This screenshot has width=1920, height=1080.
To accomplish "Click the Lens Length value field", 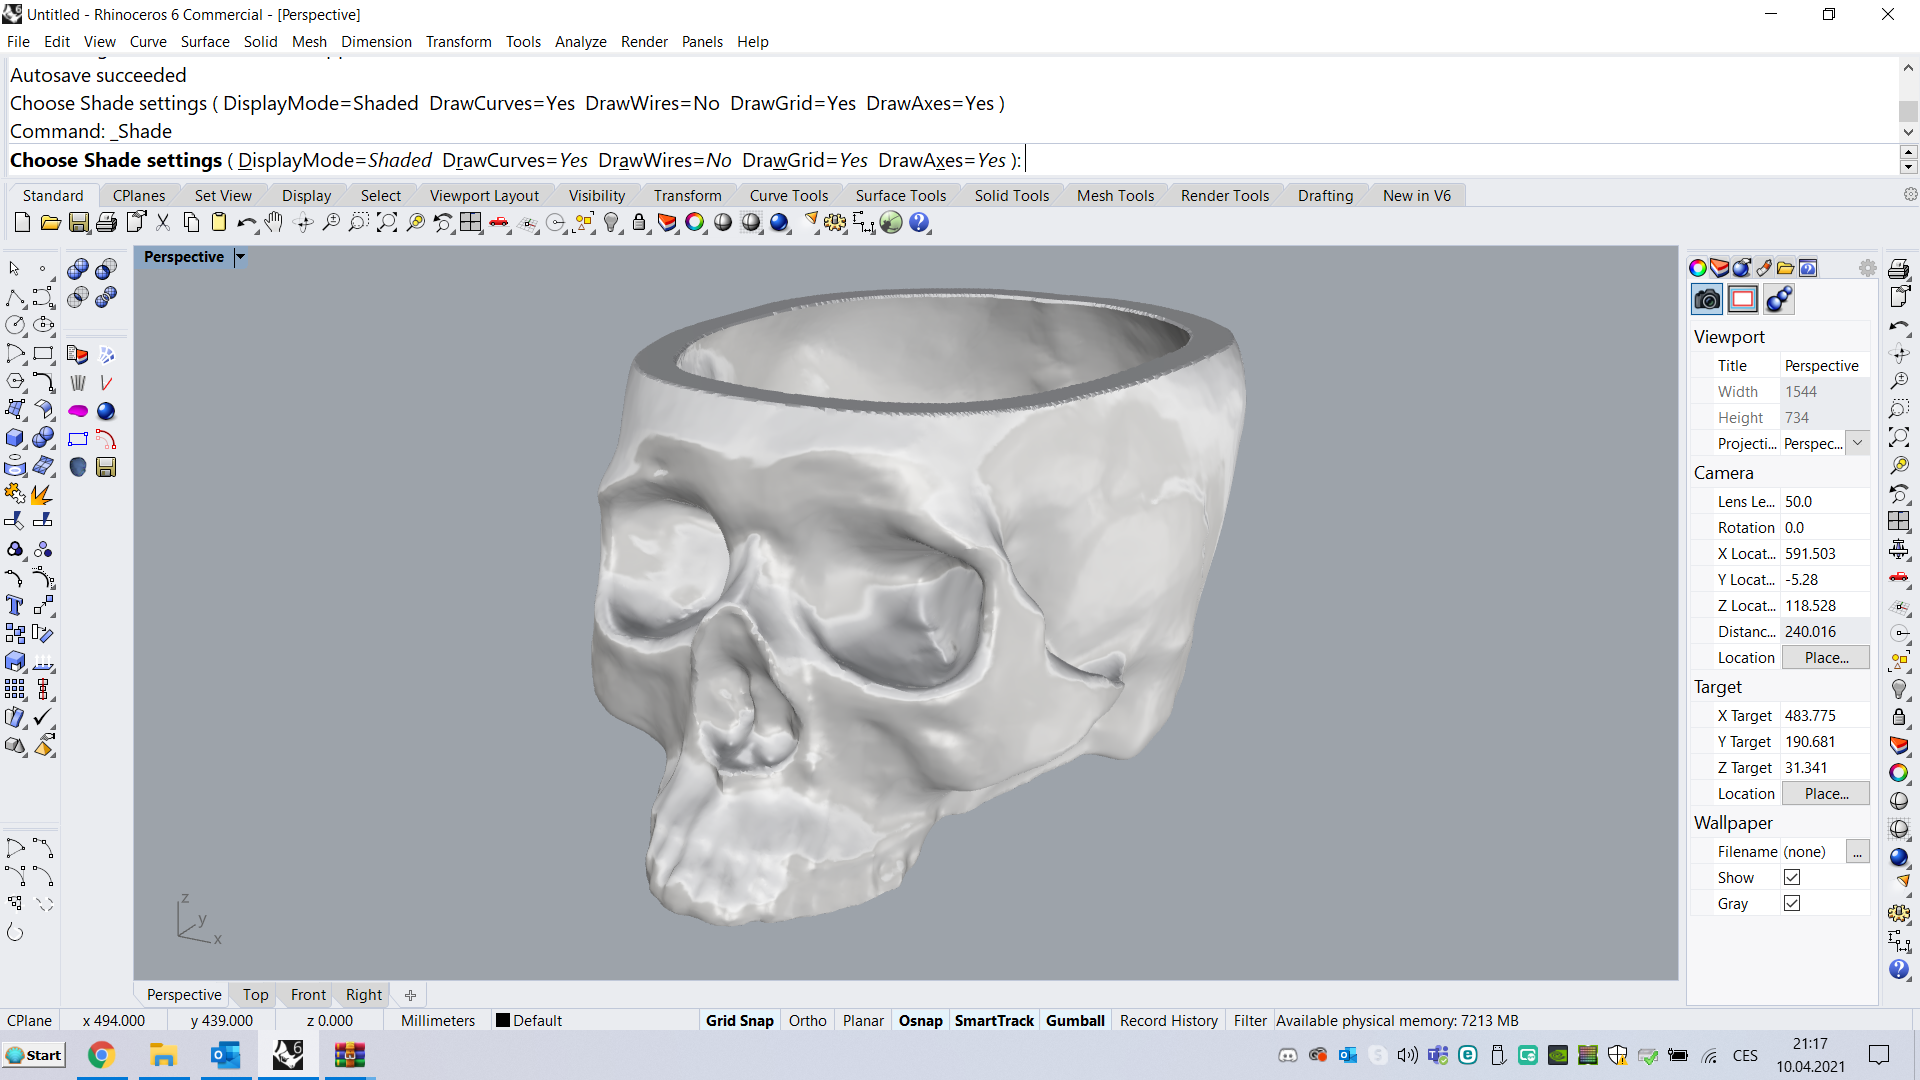I will pyautogui.click(x=1825, y=501).
